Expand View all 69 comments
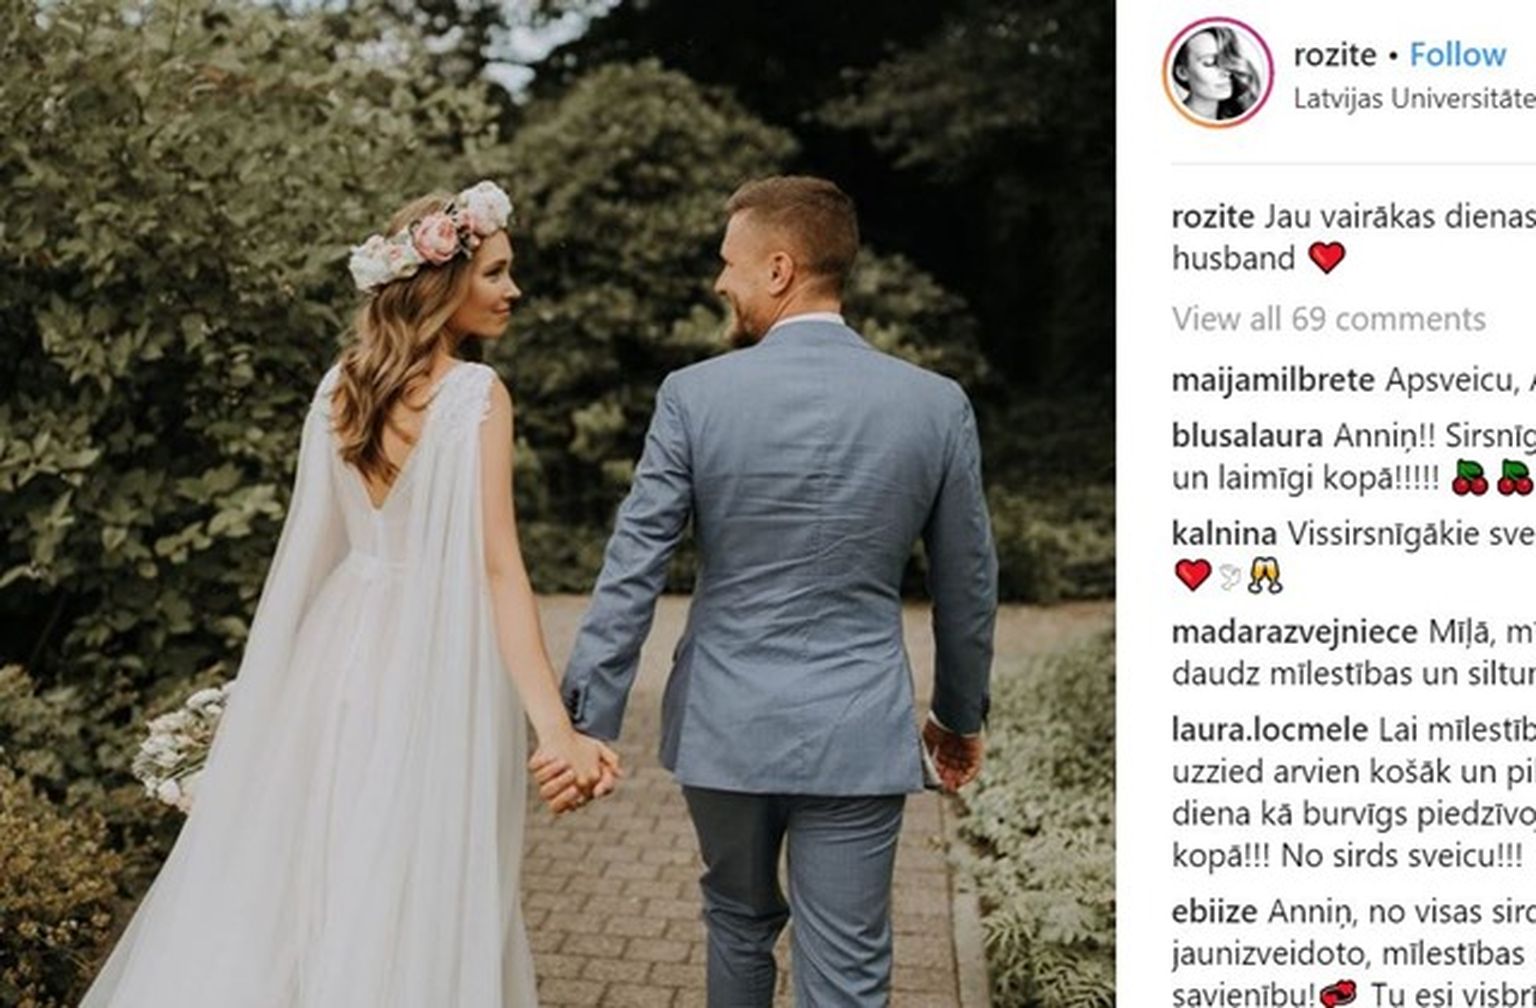Viewport: 1536px width, 1008px height. (1328, 319)
